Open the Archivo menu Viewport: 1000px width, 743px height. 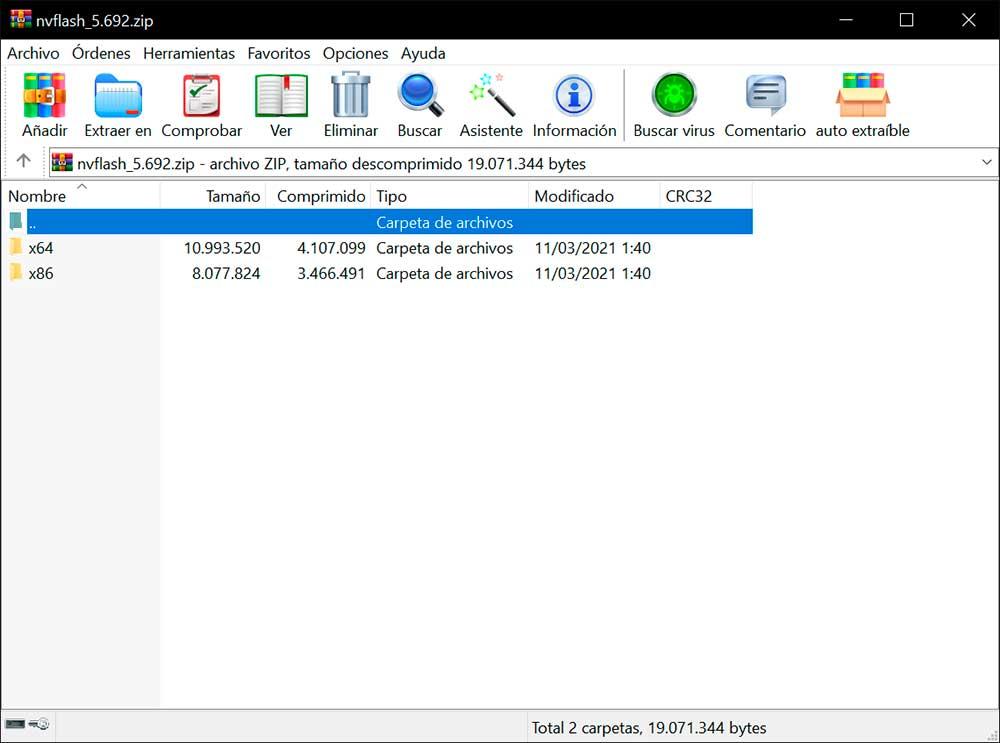pos(33,53)
